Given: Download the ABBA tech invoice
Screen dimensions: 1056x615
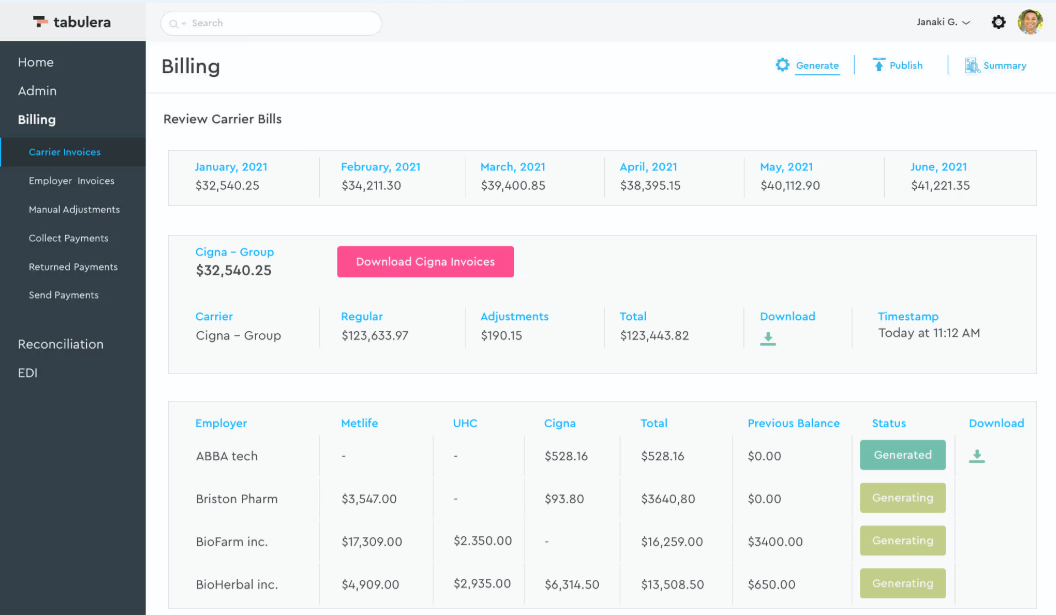Looking at the screenshot, I should pos(977,456).
